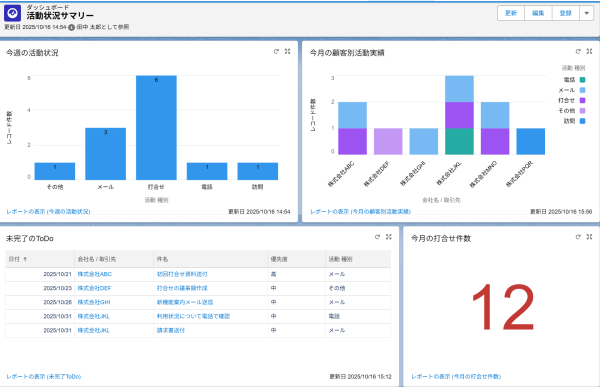Click the teal 電話 segment of 株式会社JKL bar
The width and height of the screenshot is (600, 387).
(x=459, y=141)
